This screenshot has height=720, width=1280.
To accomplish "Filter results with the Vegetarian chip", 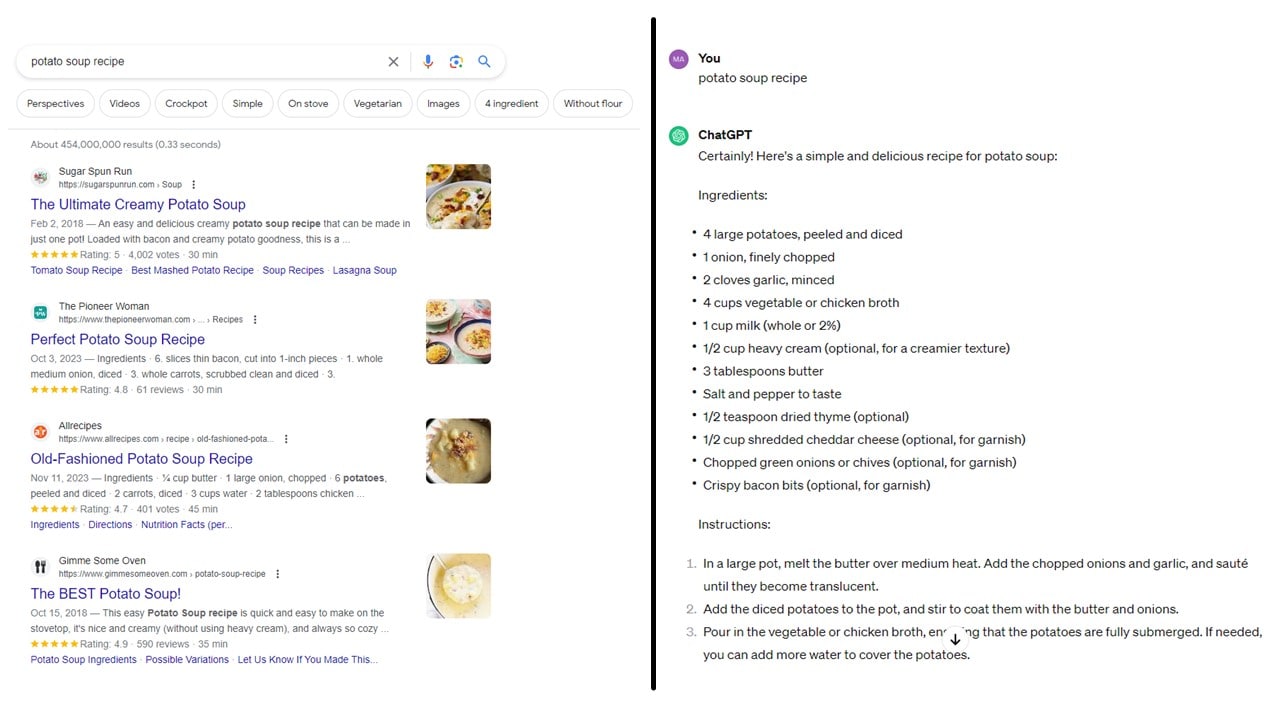I will (x=377, y=103).
